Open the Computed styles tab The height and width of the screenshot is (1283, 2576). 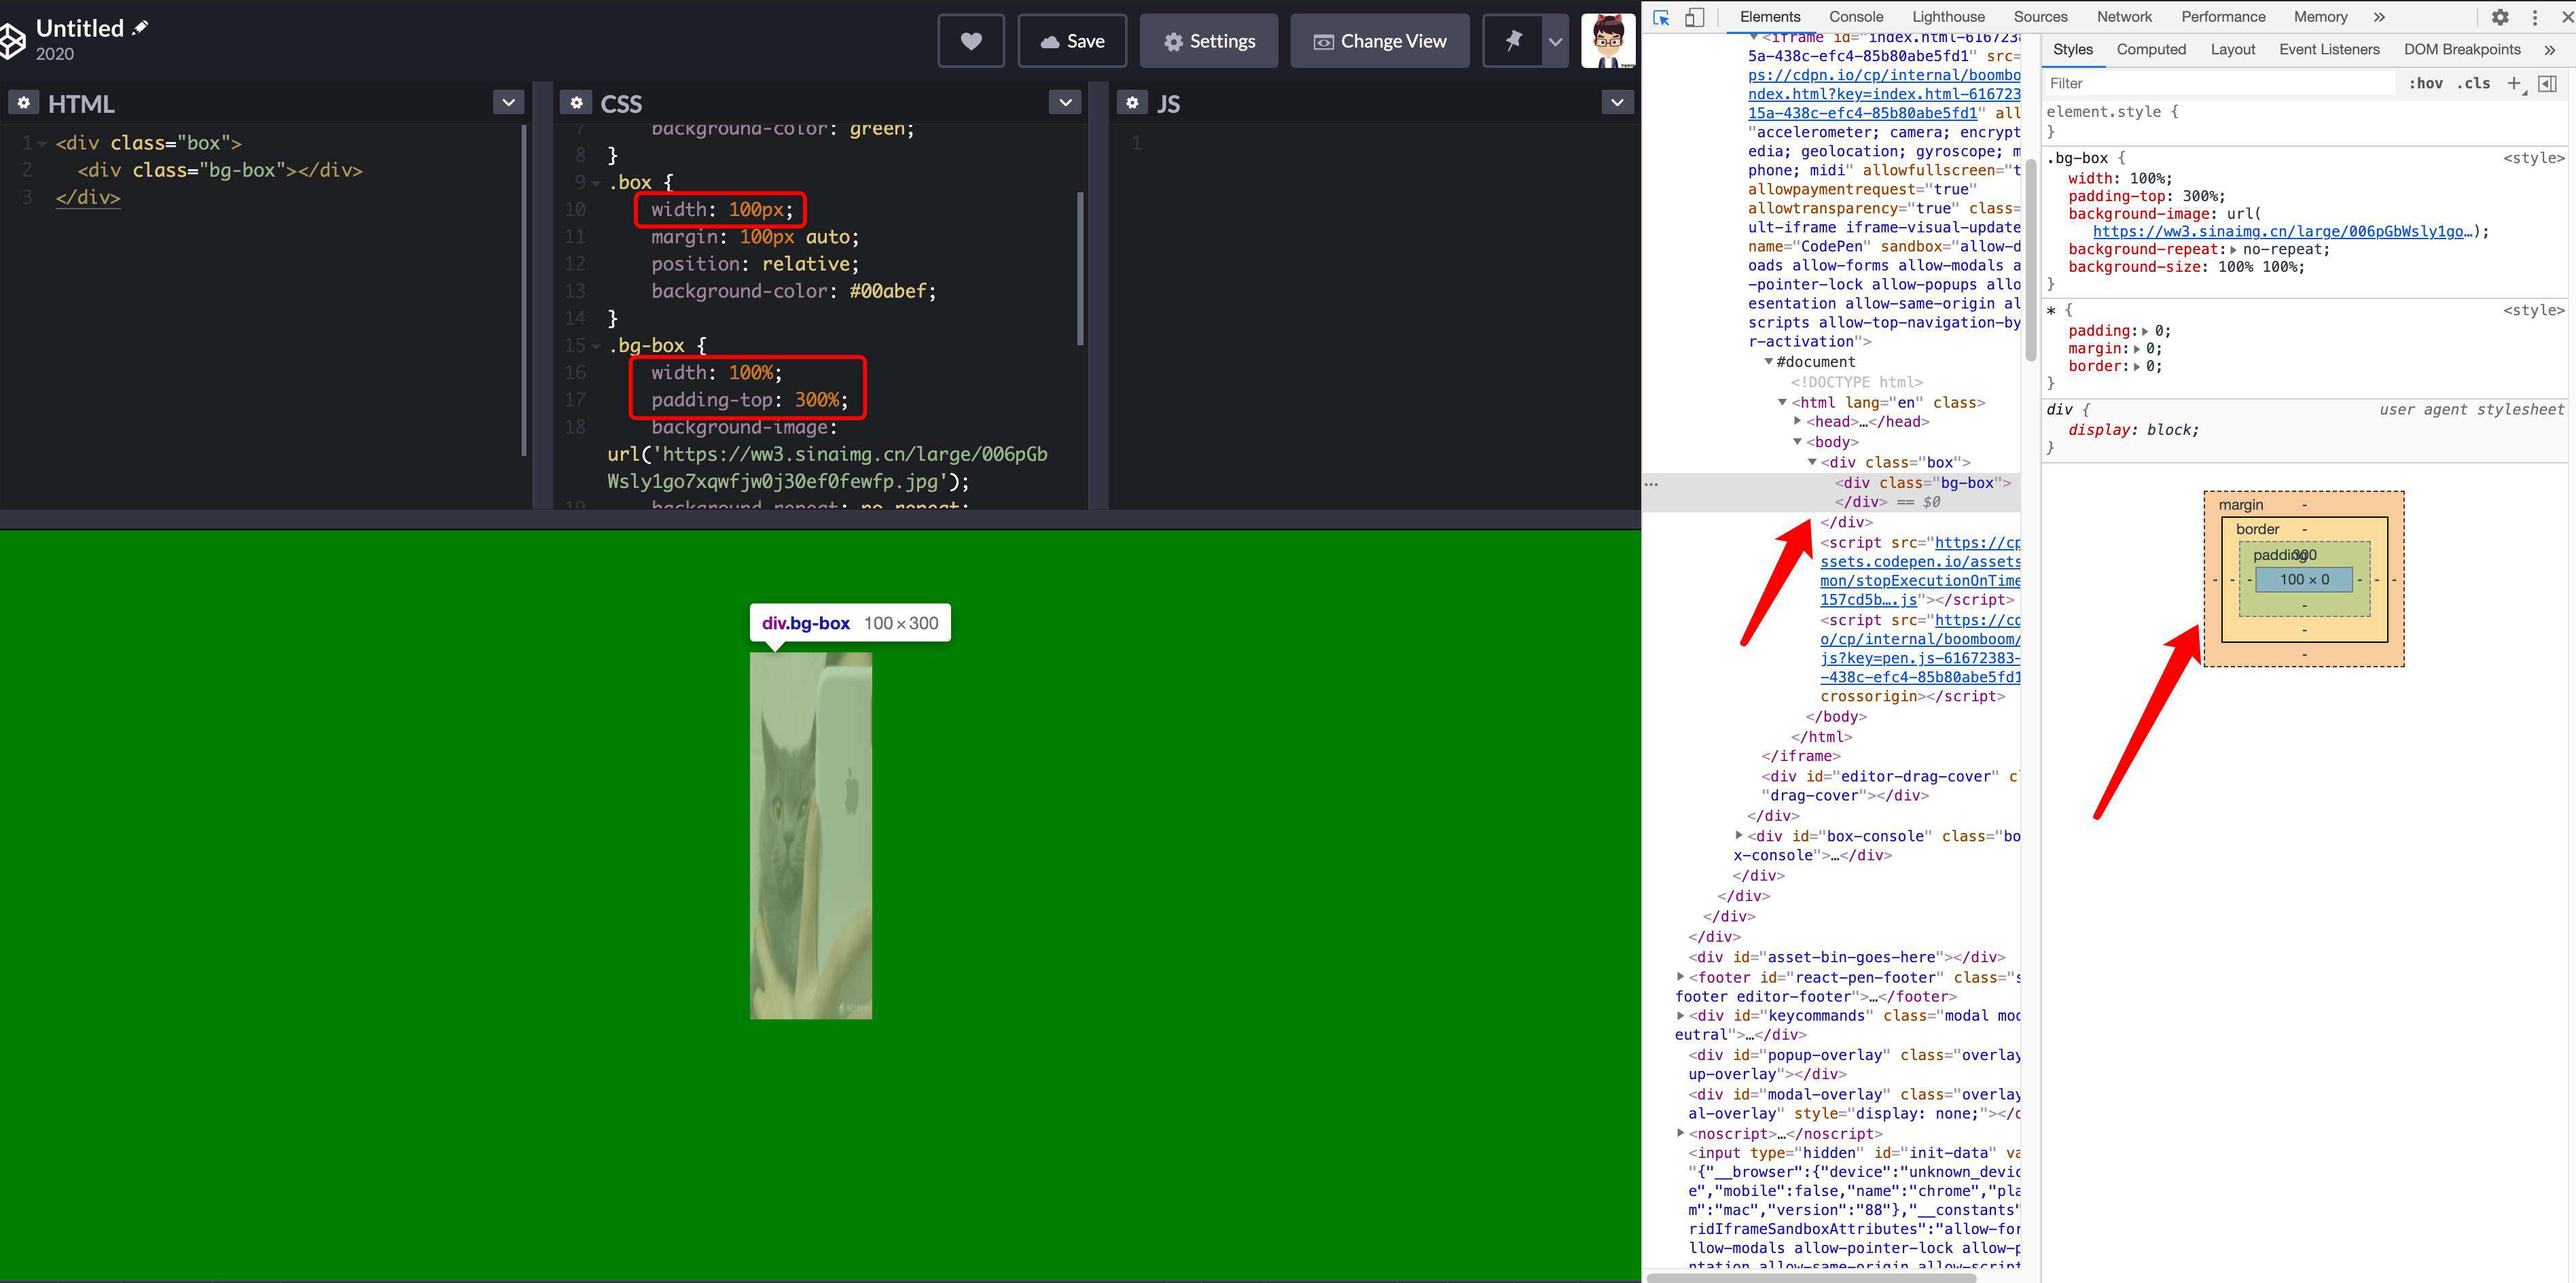click(x=2151, y=49)
